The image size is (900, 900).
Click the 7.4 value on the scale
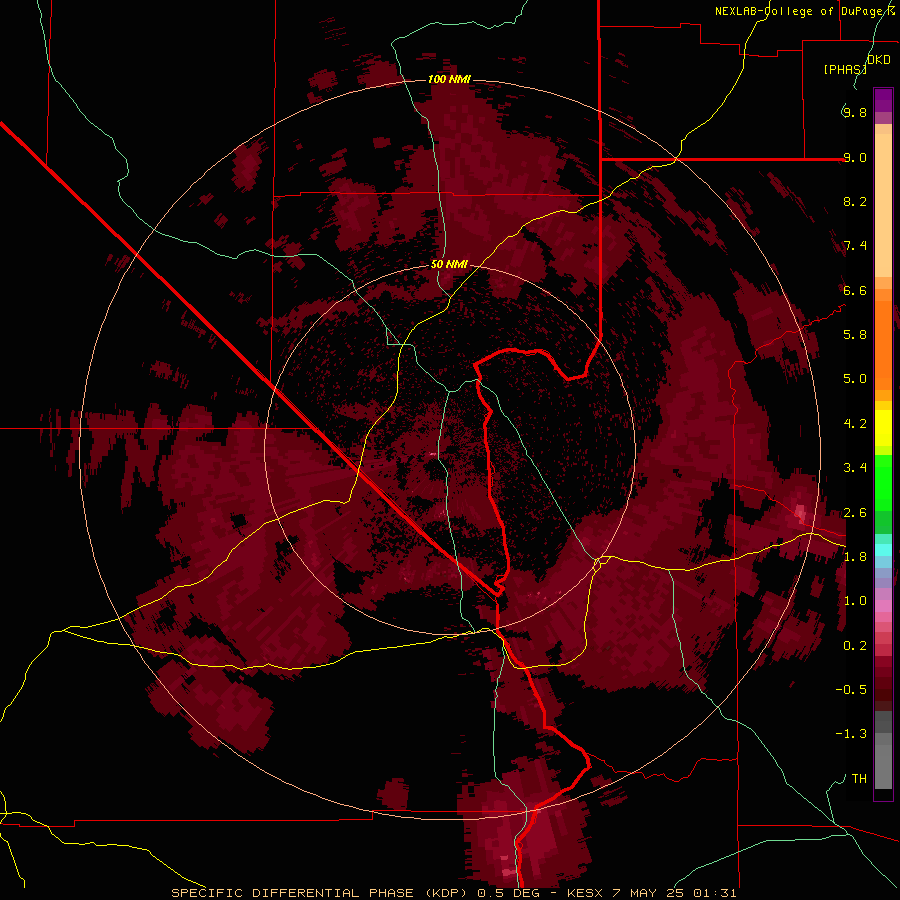click(x=855, y=246)
